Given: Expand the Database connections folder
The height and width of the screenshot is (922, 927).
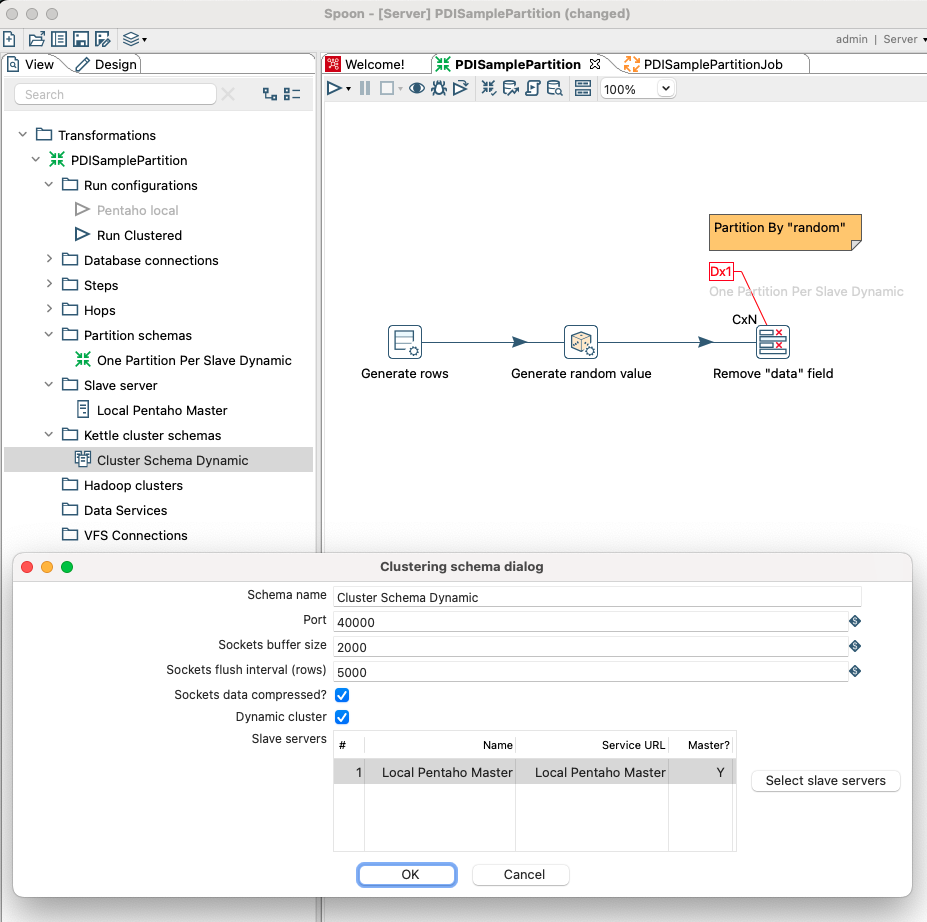Looking at the screenshot, I should click(48, 260).
